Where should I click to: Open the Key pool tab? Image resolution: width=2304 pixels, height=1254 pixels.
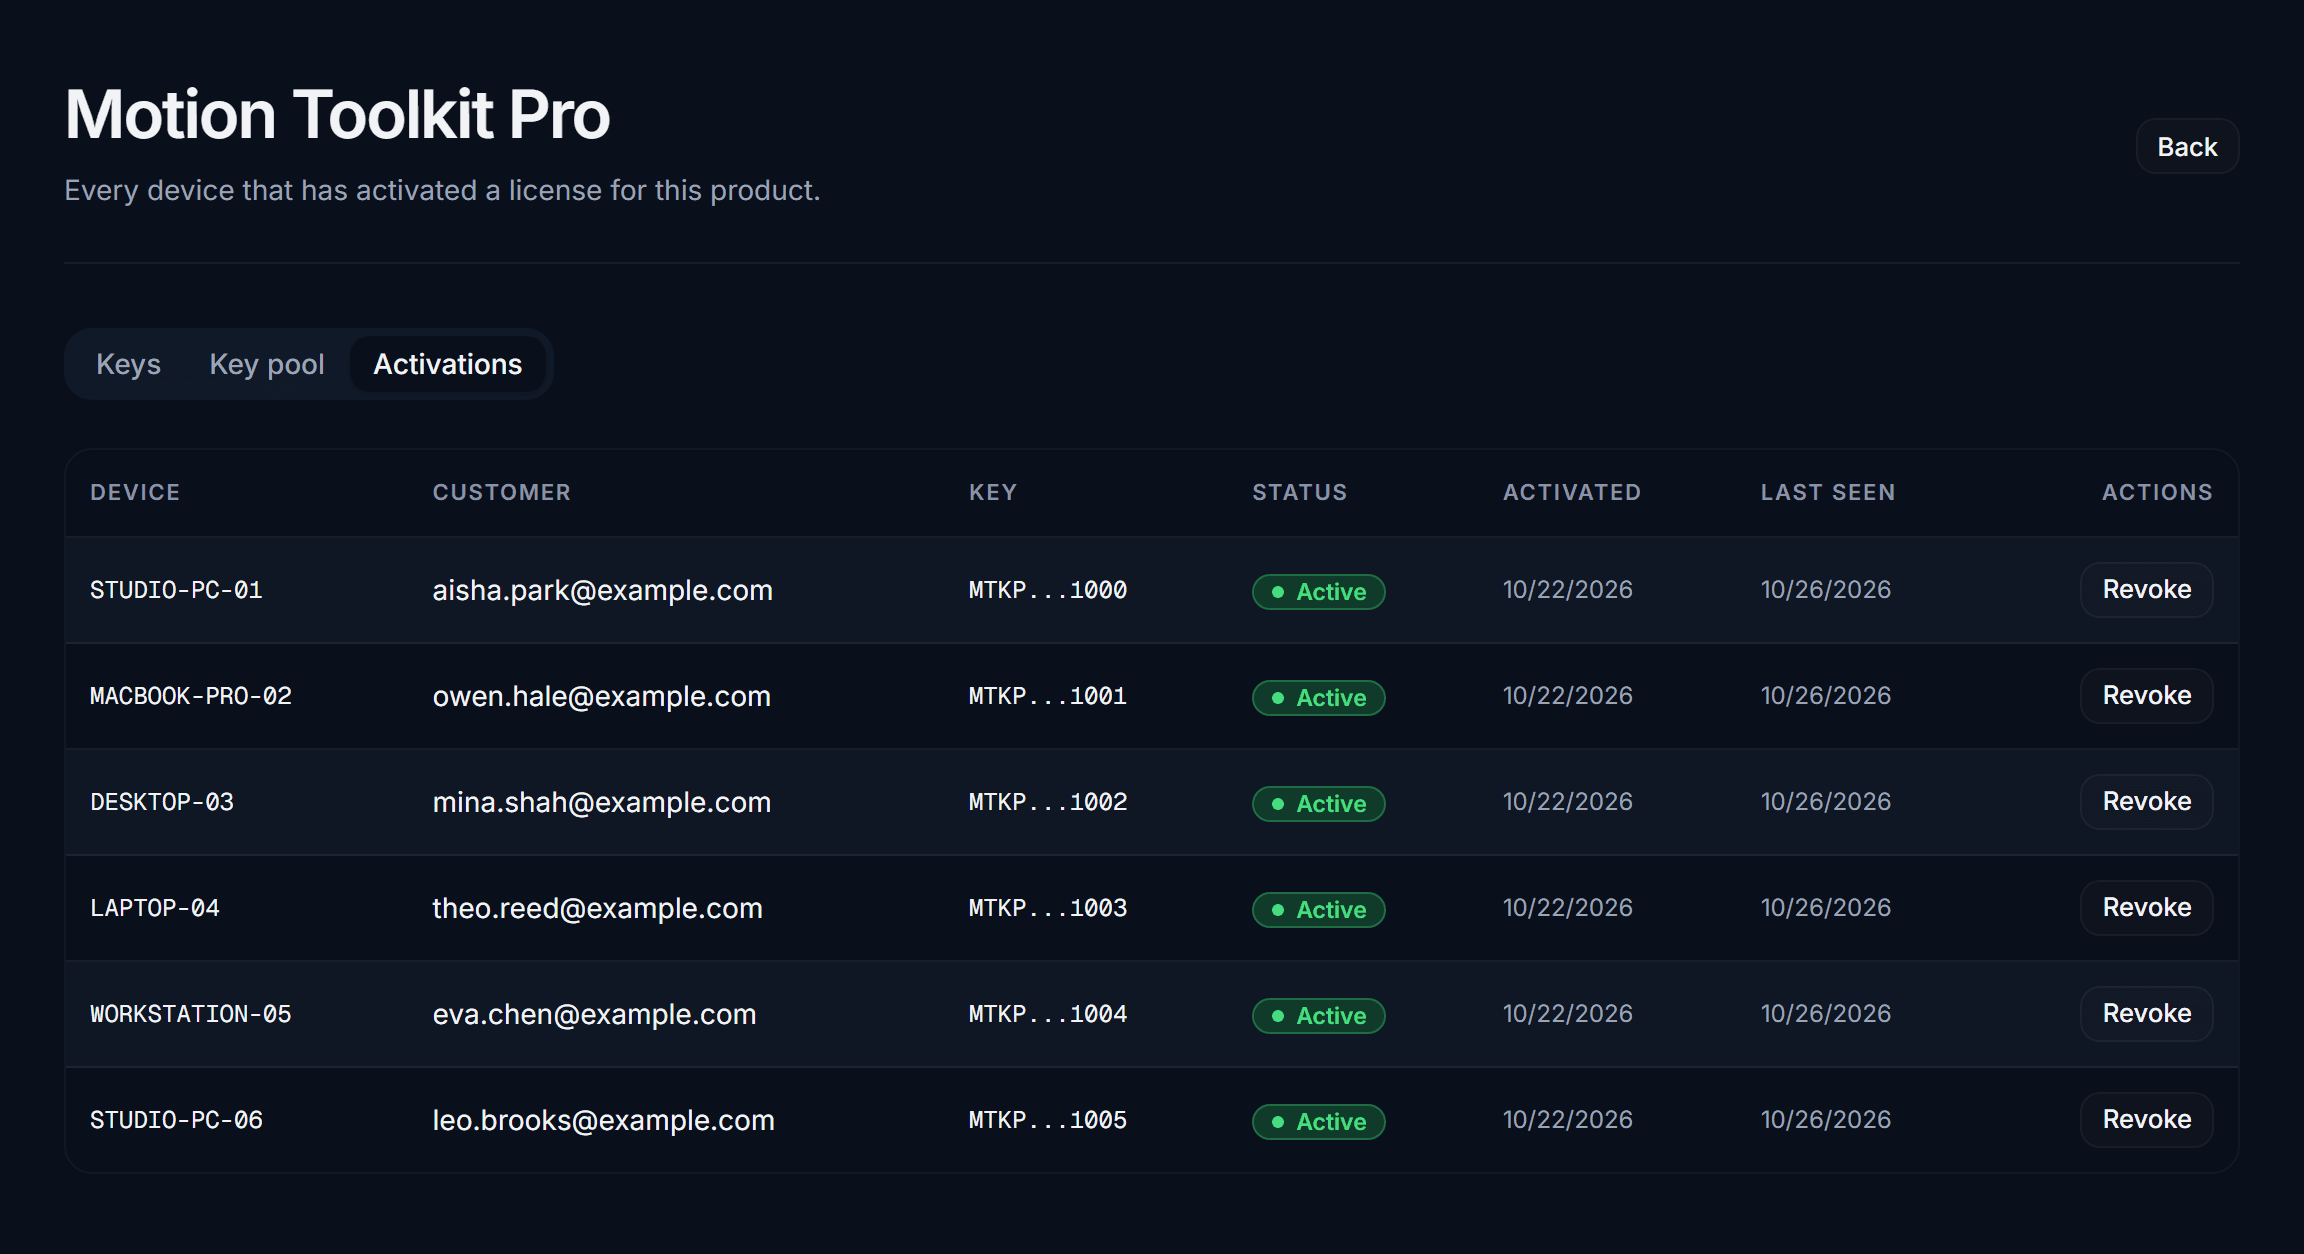coord(267,364)
